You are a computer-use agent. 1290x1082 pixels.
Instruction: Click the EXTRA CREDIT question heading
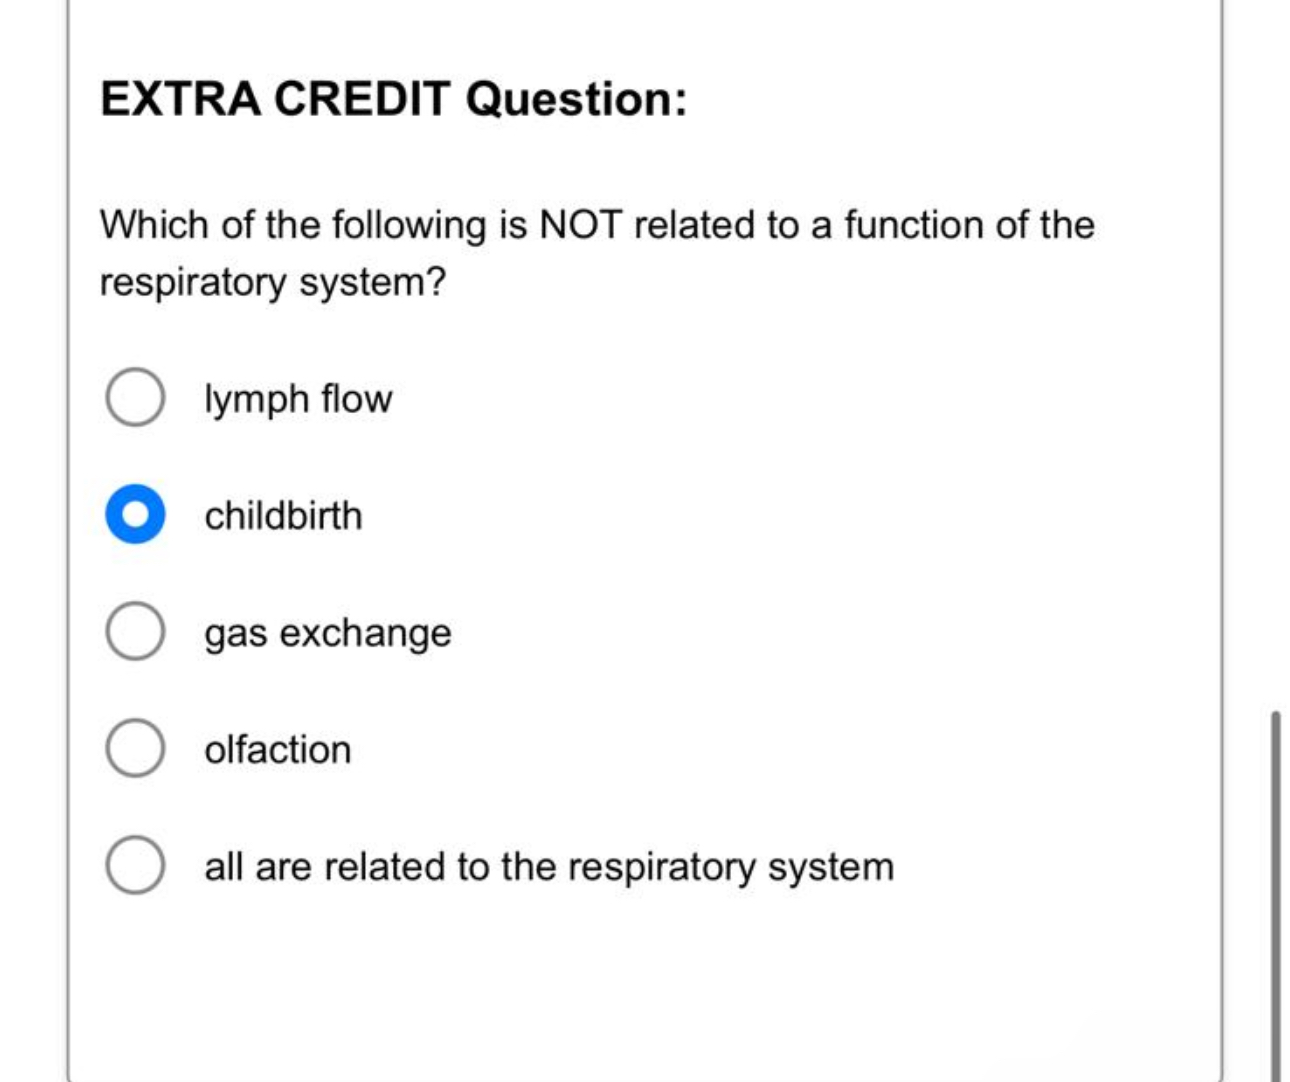point(393,97)
